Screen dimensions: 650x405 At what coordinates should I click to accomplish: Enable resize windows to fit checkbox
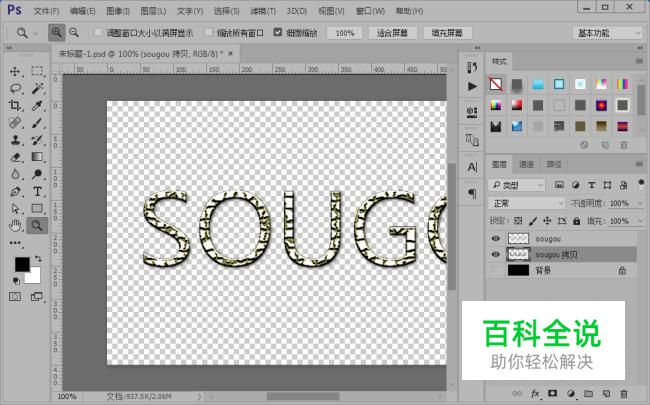click(x=98, y=32)
